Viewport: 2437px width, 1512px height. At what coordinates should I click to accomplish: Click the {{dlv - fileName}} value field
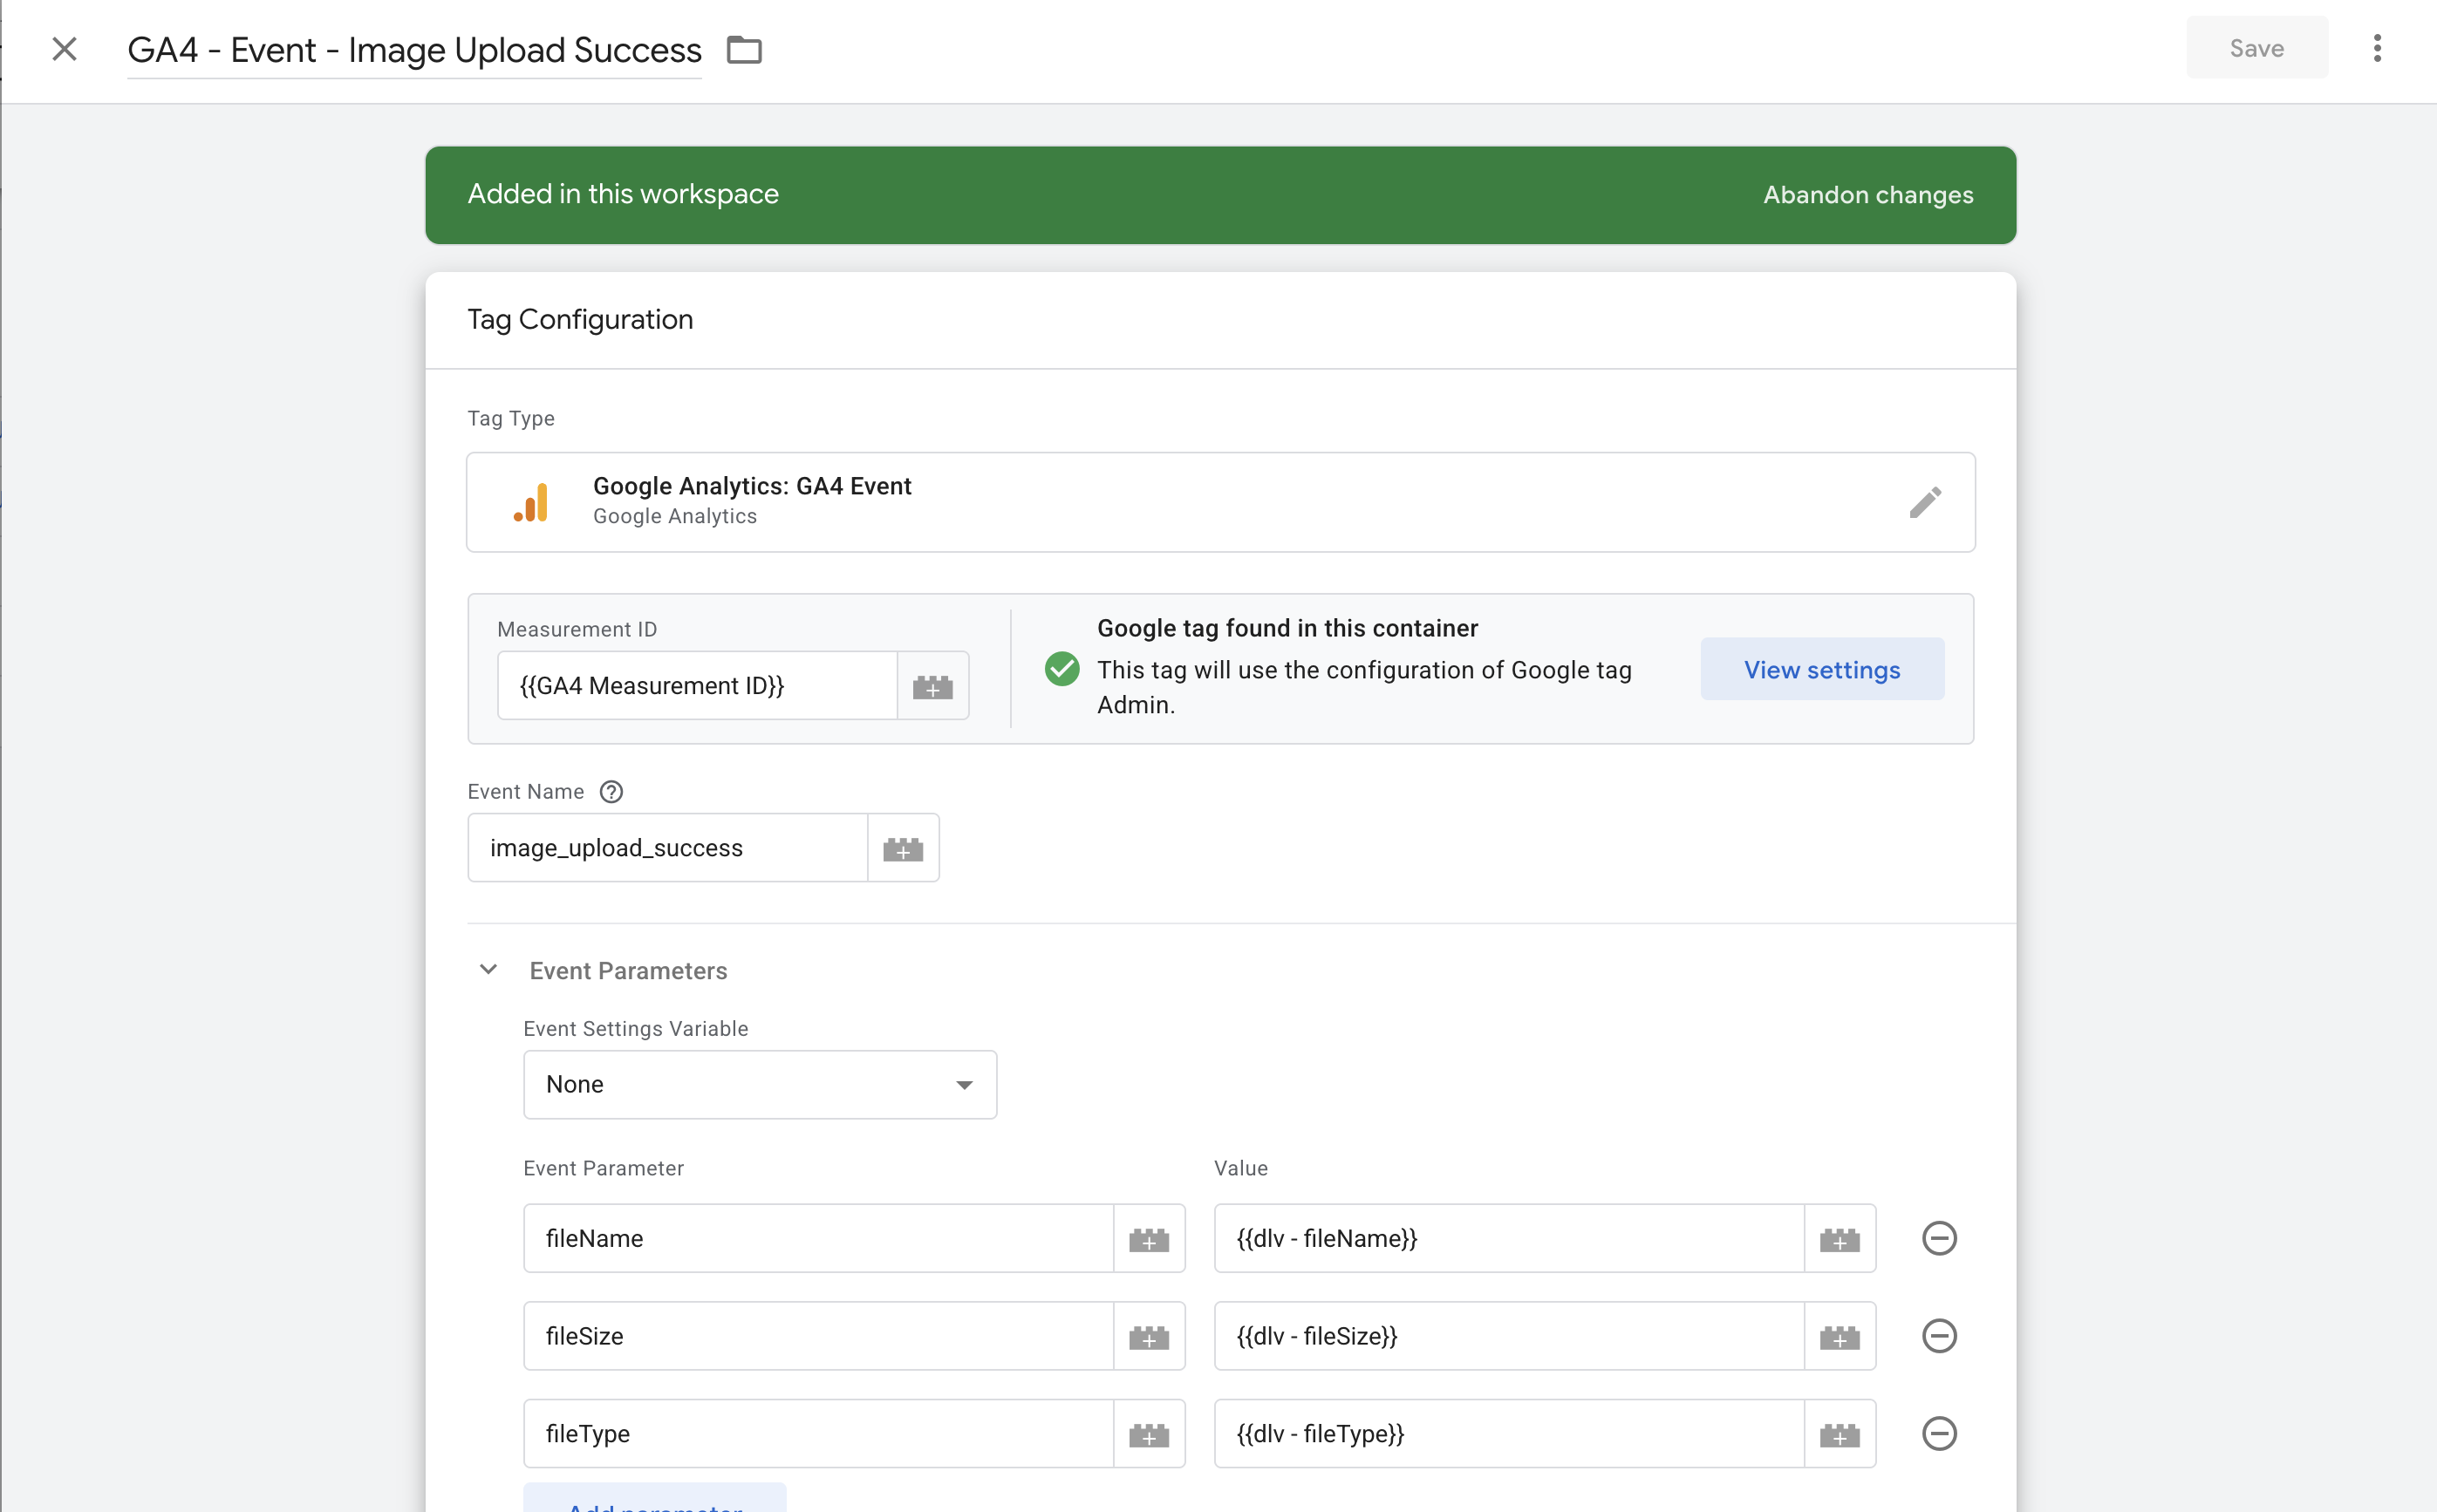(x=1509, y=1238)
